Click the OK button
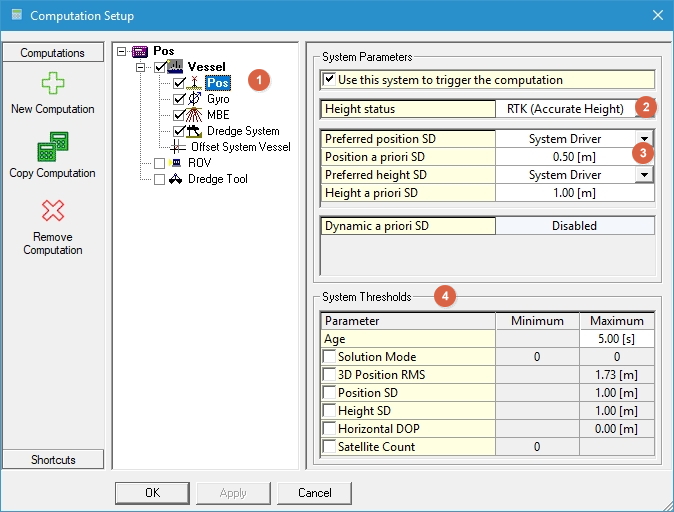Screen dimensions: 674x512 152,493
